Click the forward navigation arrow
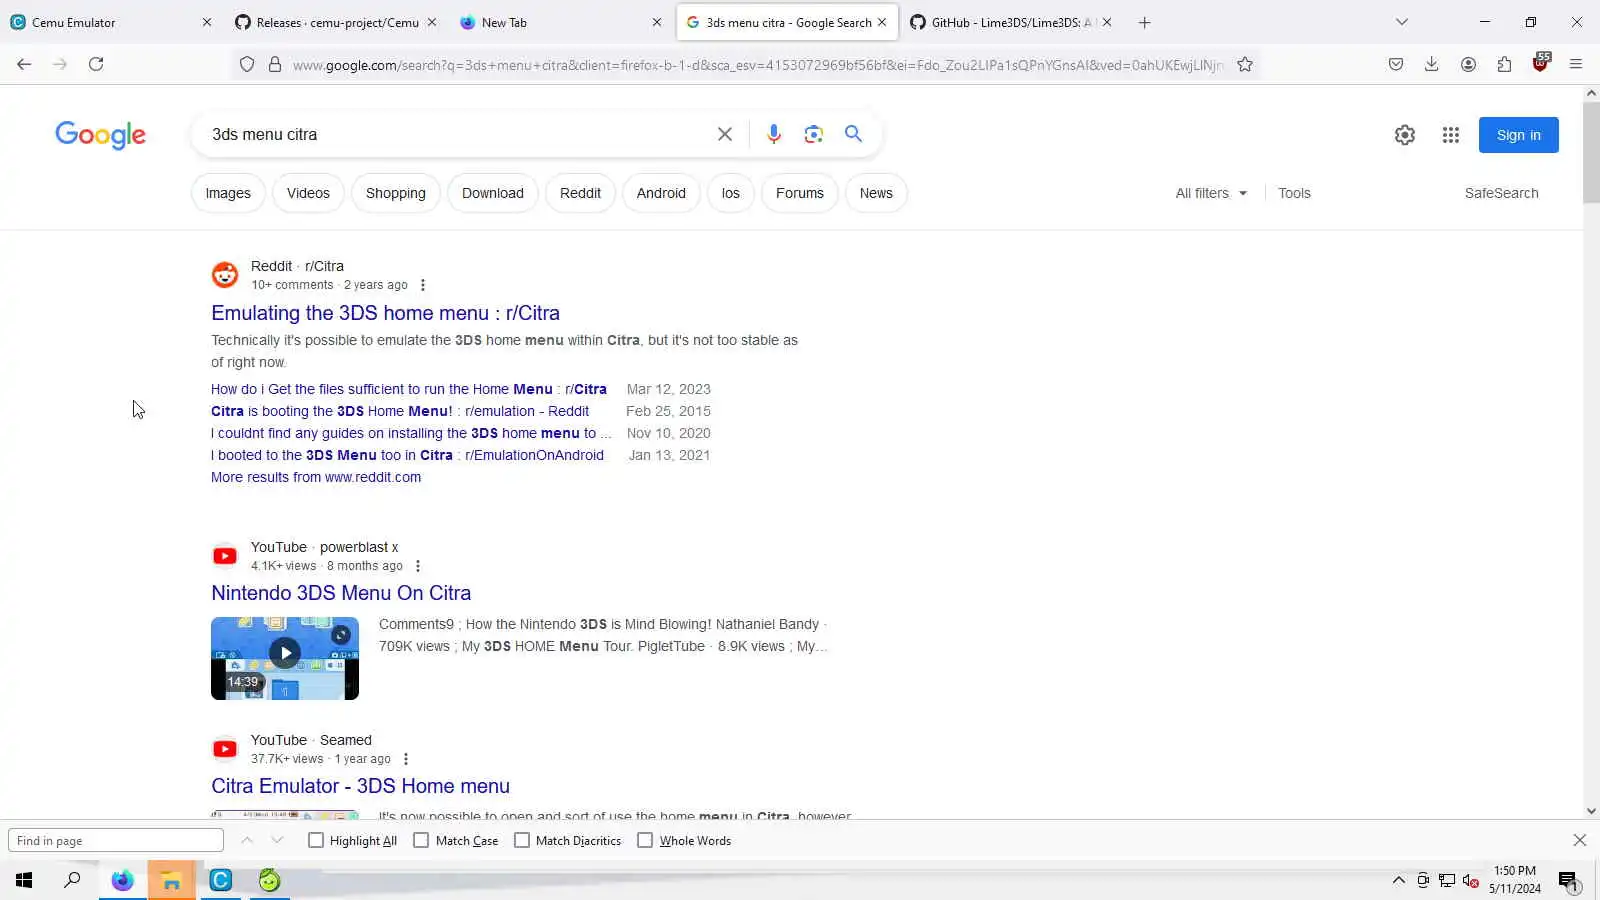 click(x=60, y=64)
